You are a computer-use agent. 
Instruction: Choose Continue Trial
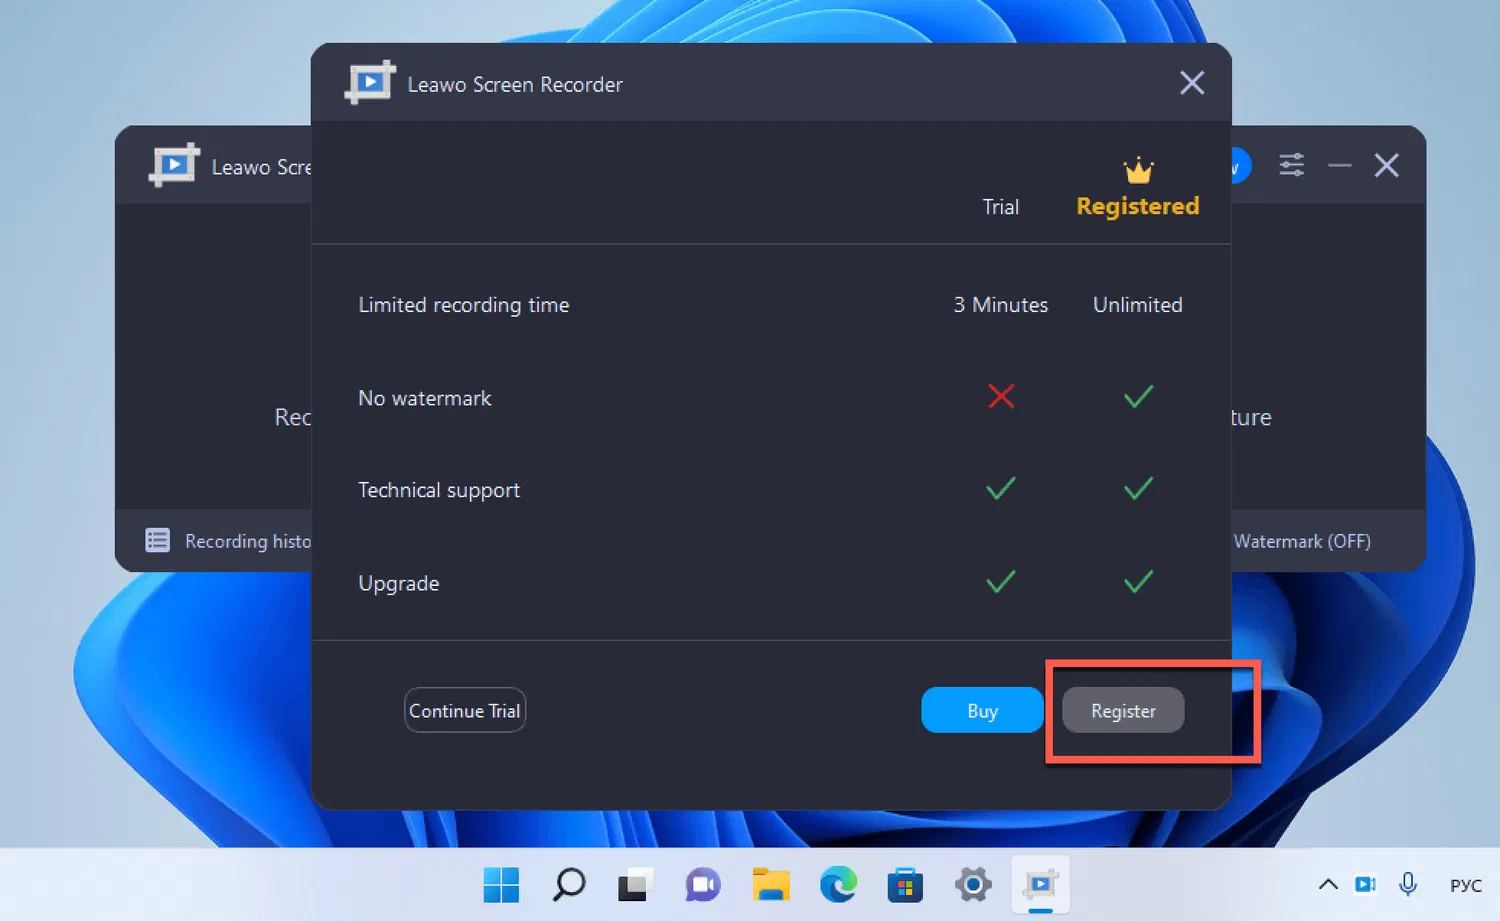(465, 710)
